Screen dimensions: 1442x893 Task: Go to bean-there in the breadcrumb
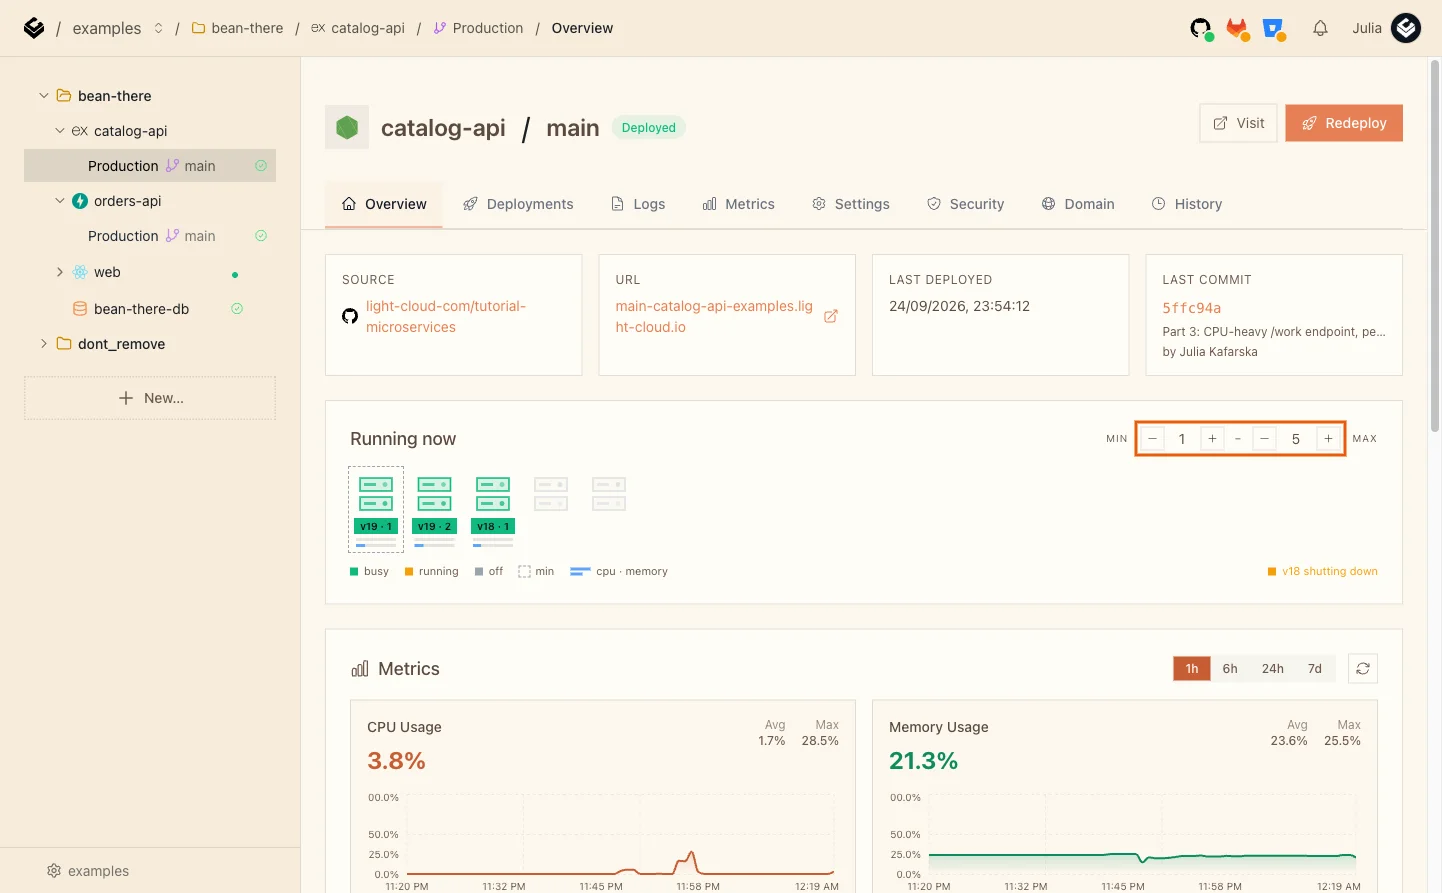coord(237,28)
